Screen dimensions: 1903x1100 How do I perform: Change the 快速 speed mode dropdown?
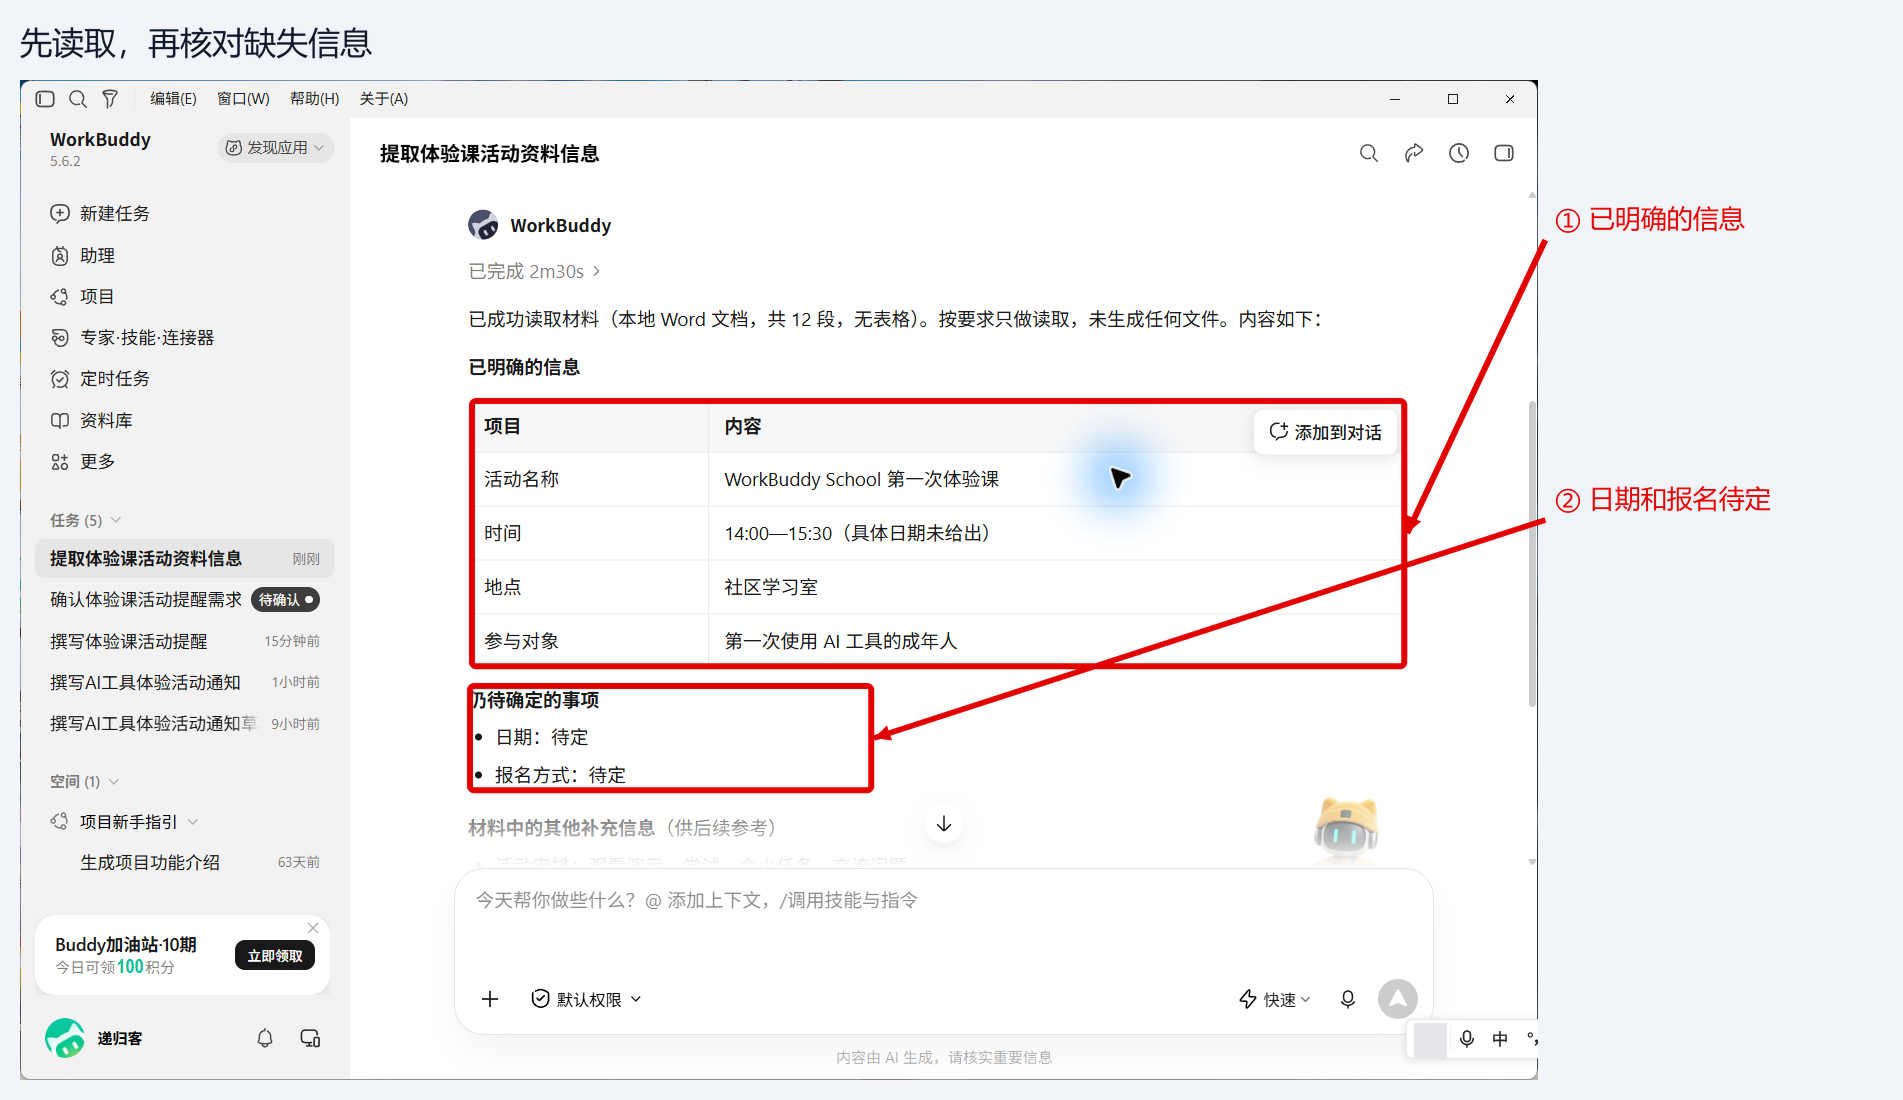[x=1275, y=999]
